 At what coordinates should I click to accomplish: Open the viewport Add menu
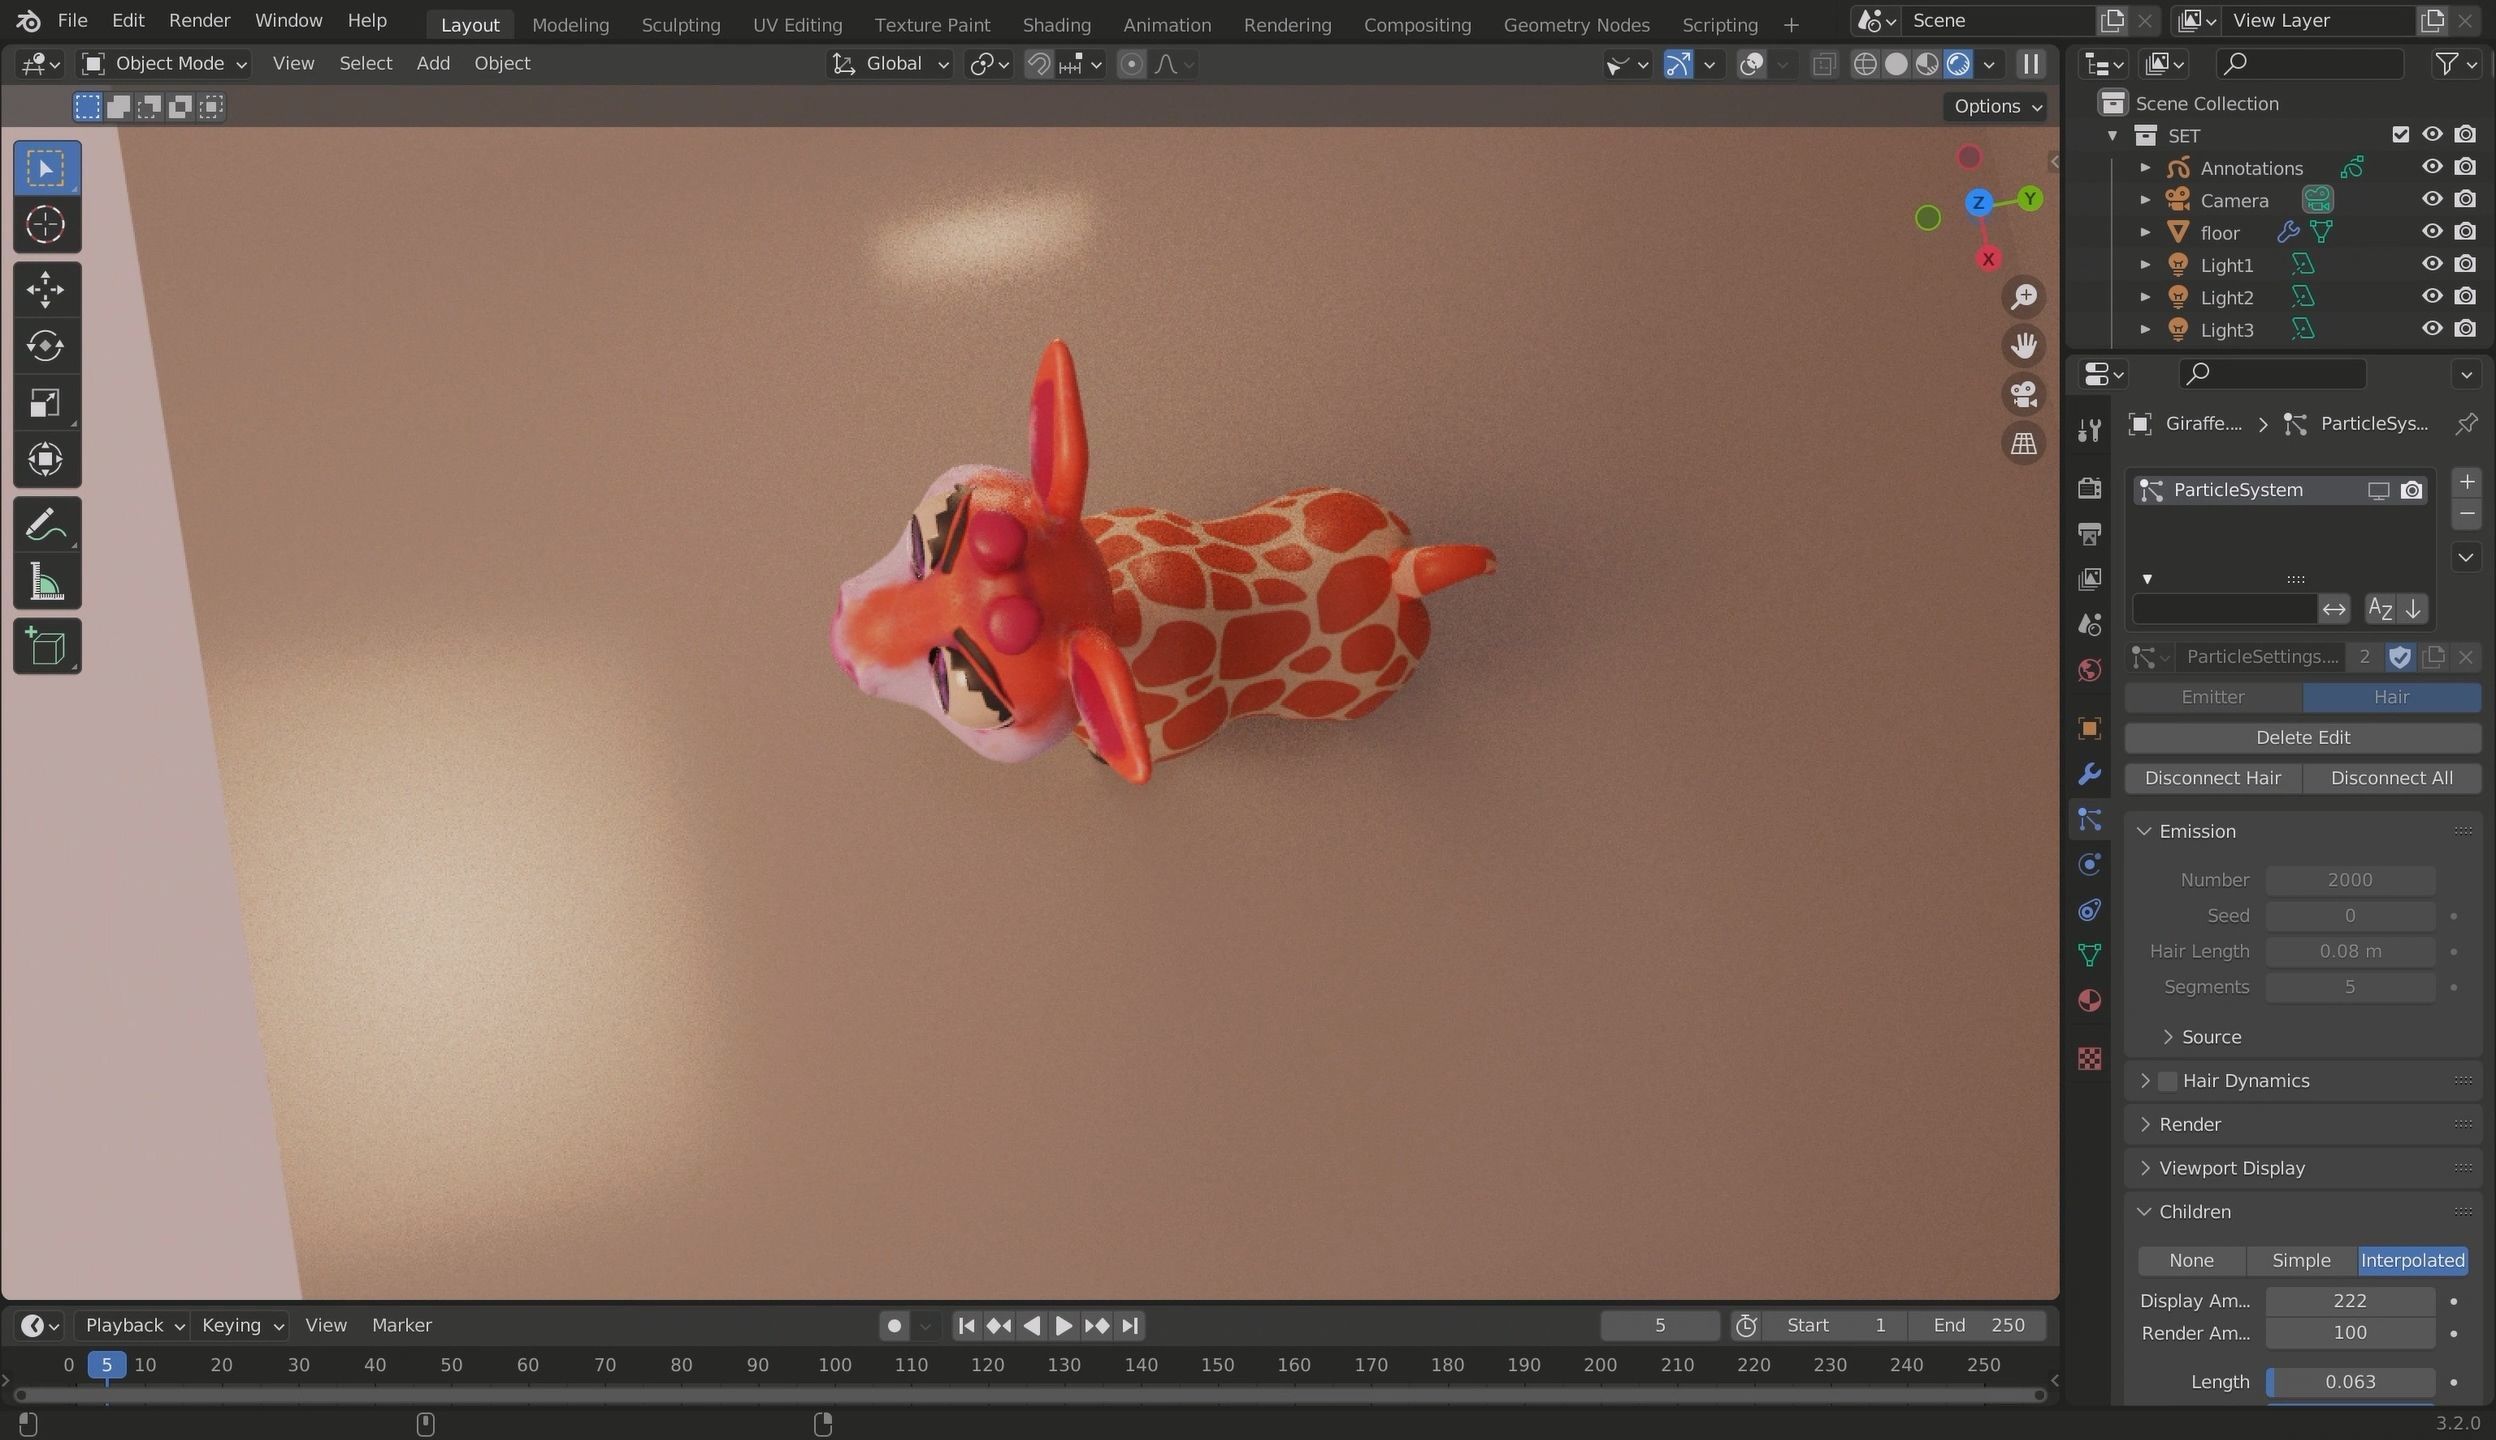(433, 64)
